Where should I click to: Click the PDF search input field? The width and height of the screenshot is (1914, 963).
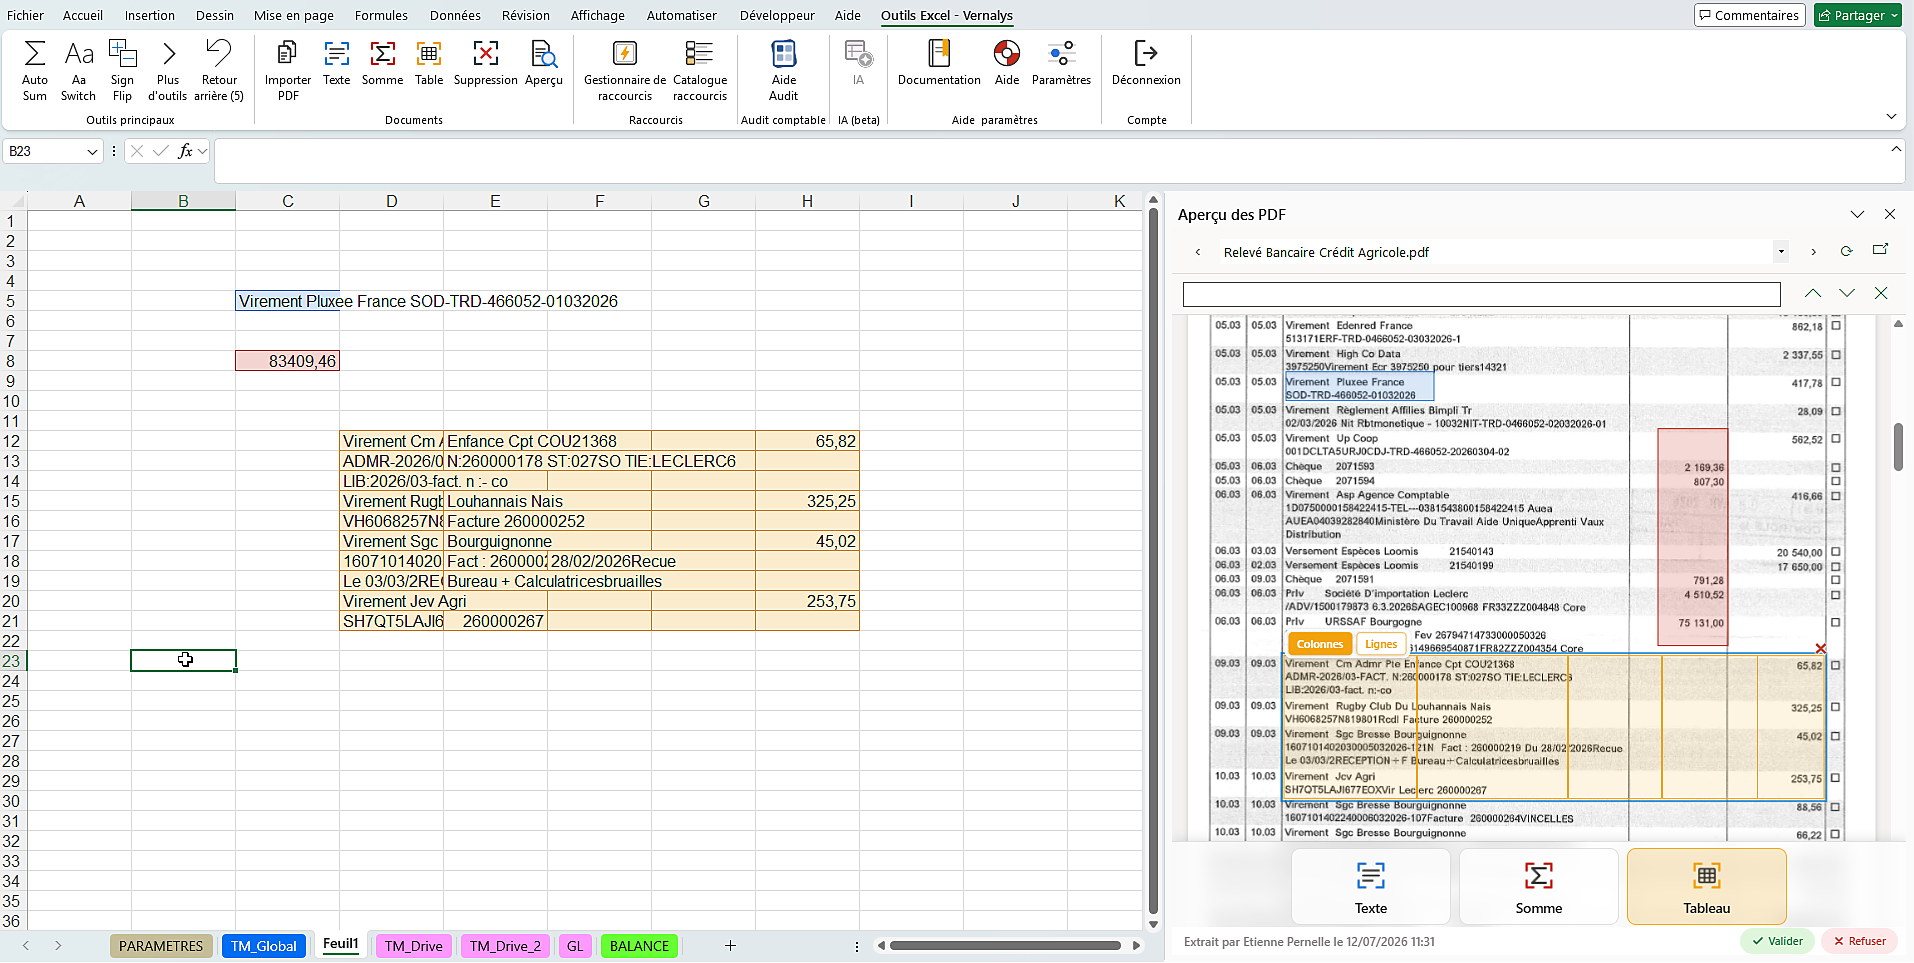click(1481, 294)
